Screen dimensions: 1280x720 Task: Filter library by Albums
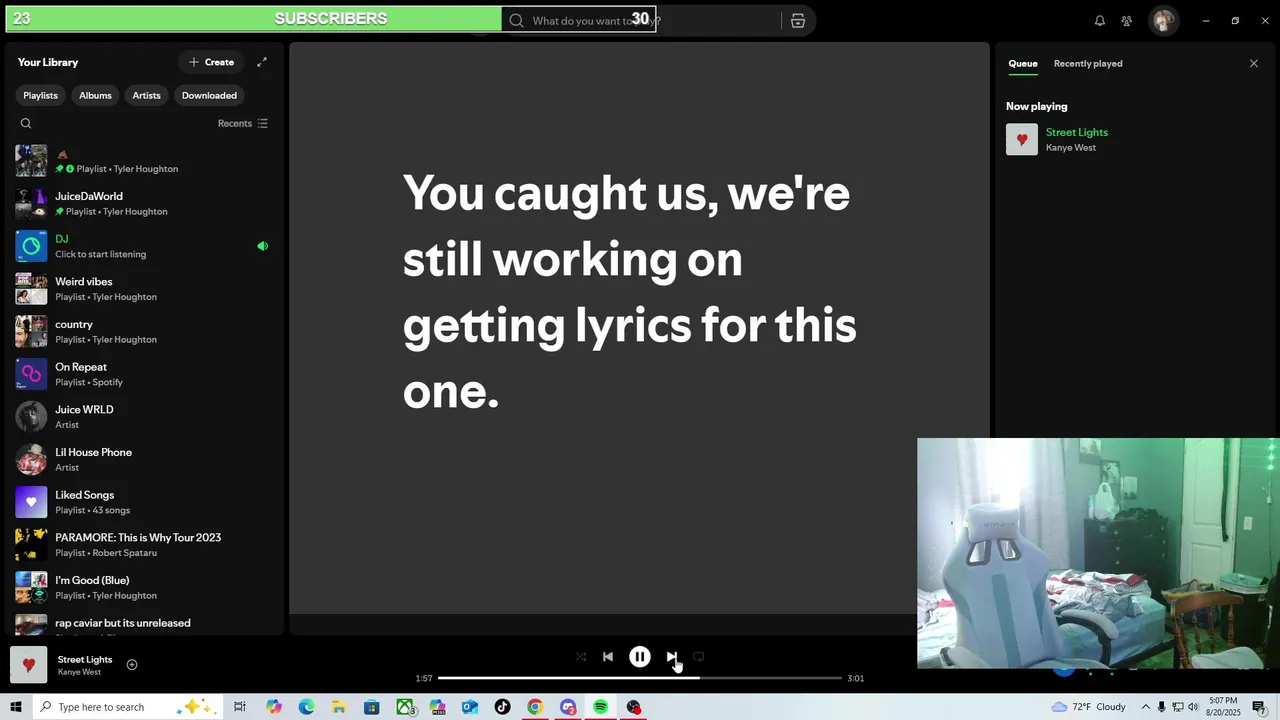(95, 95)
